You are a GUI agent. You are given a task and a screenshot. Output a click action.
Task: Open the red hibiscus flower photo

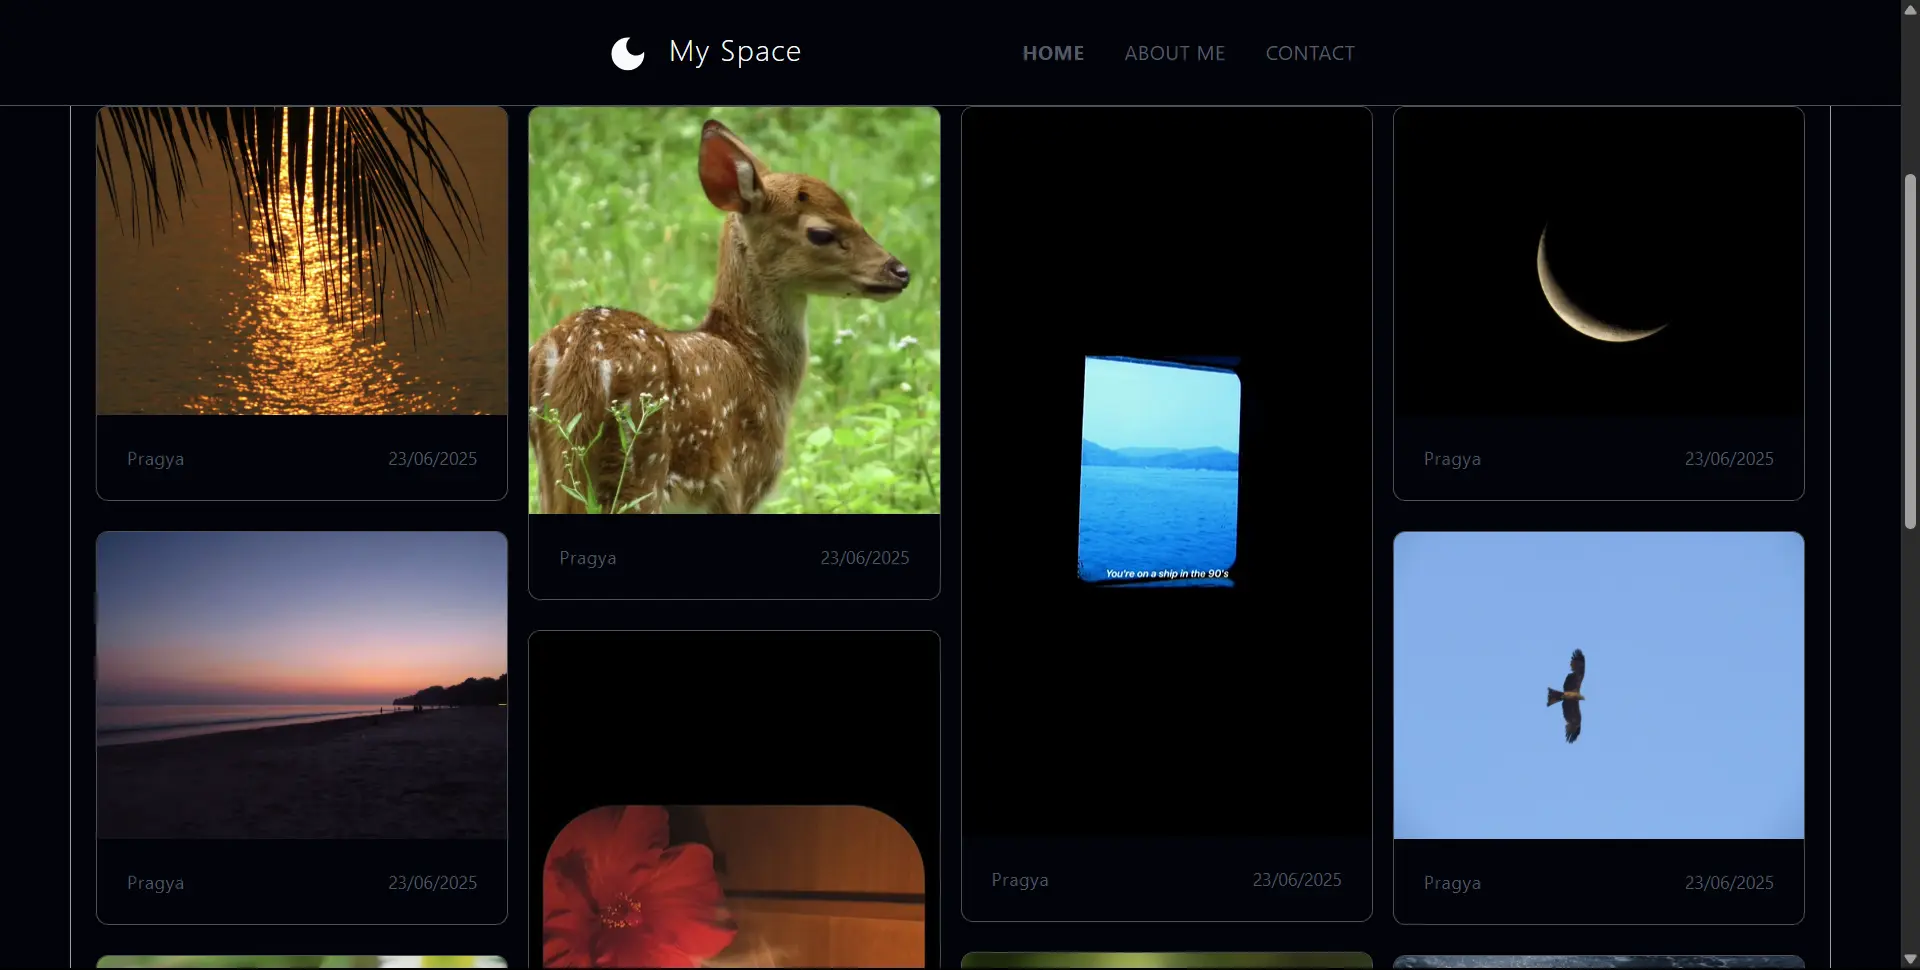(x=734, y=800)
